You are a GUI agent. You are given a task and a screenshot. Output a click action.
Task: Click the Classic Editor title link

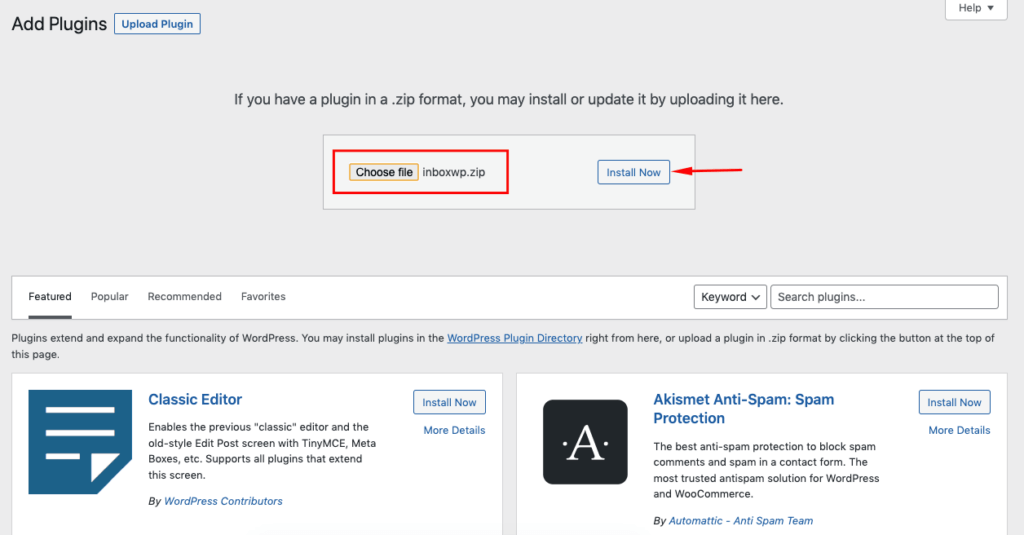point(195,399)
